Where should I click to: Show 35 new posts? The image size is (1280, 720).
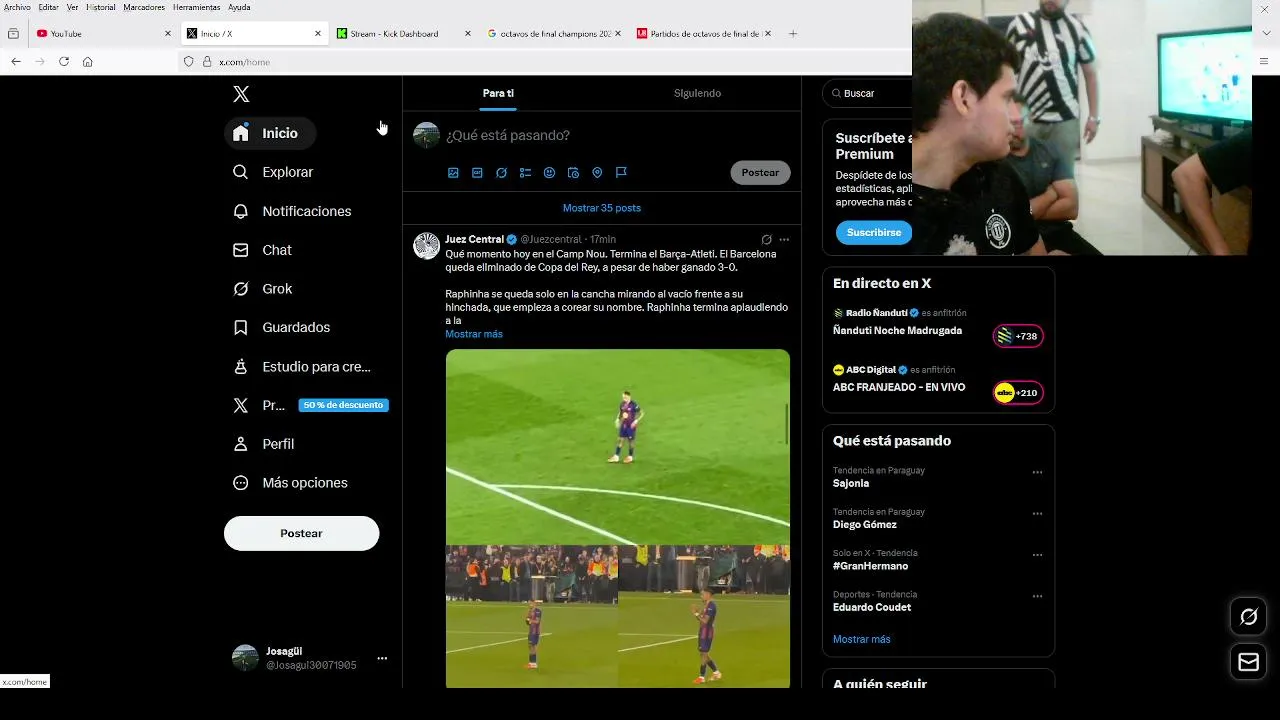click(x=601, y=208)
